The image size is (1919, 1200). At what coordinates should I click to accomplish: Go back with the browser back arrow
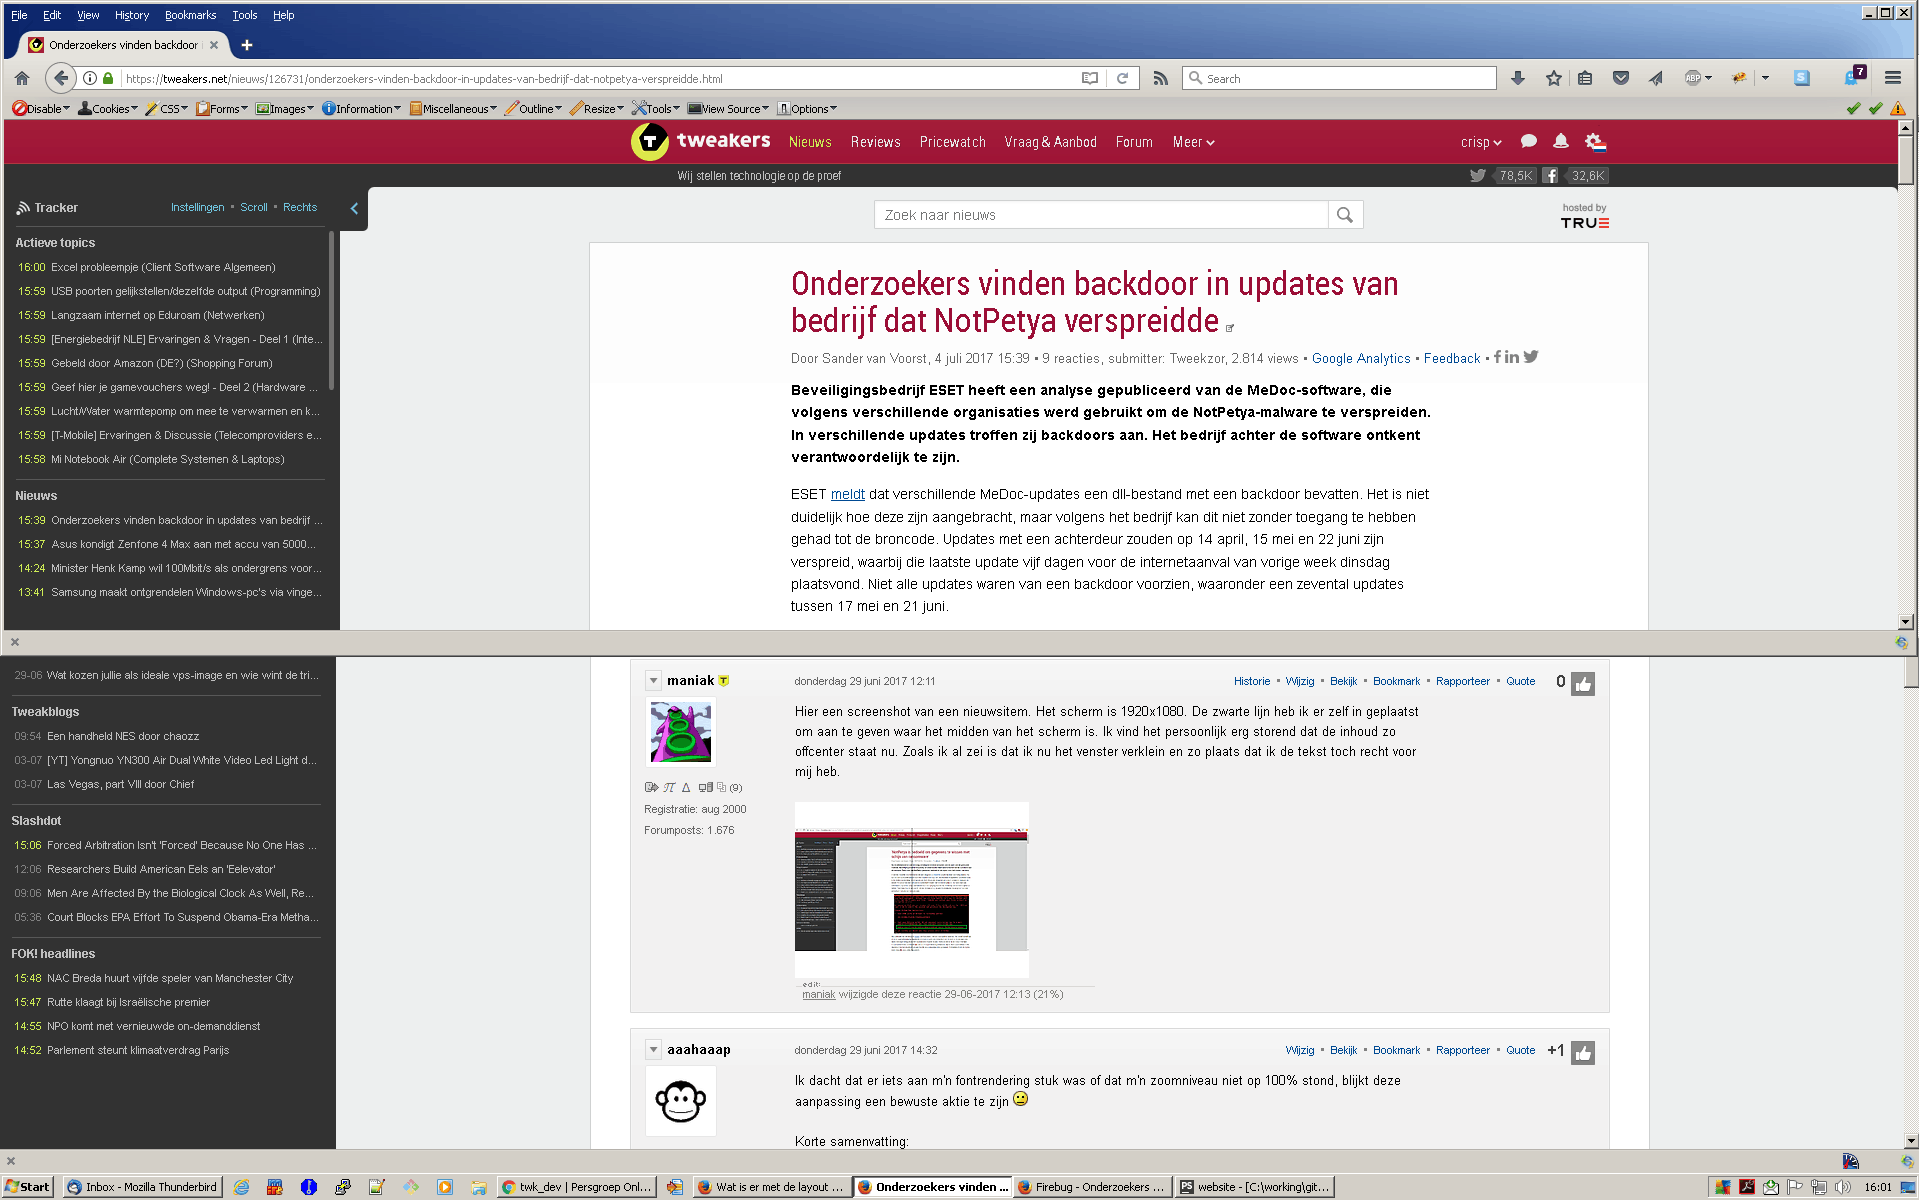click(61, 78)
